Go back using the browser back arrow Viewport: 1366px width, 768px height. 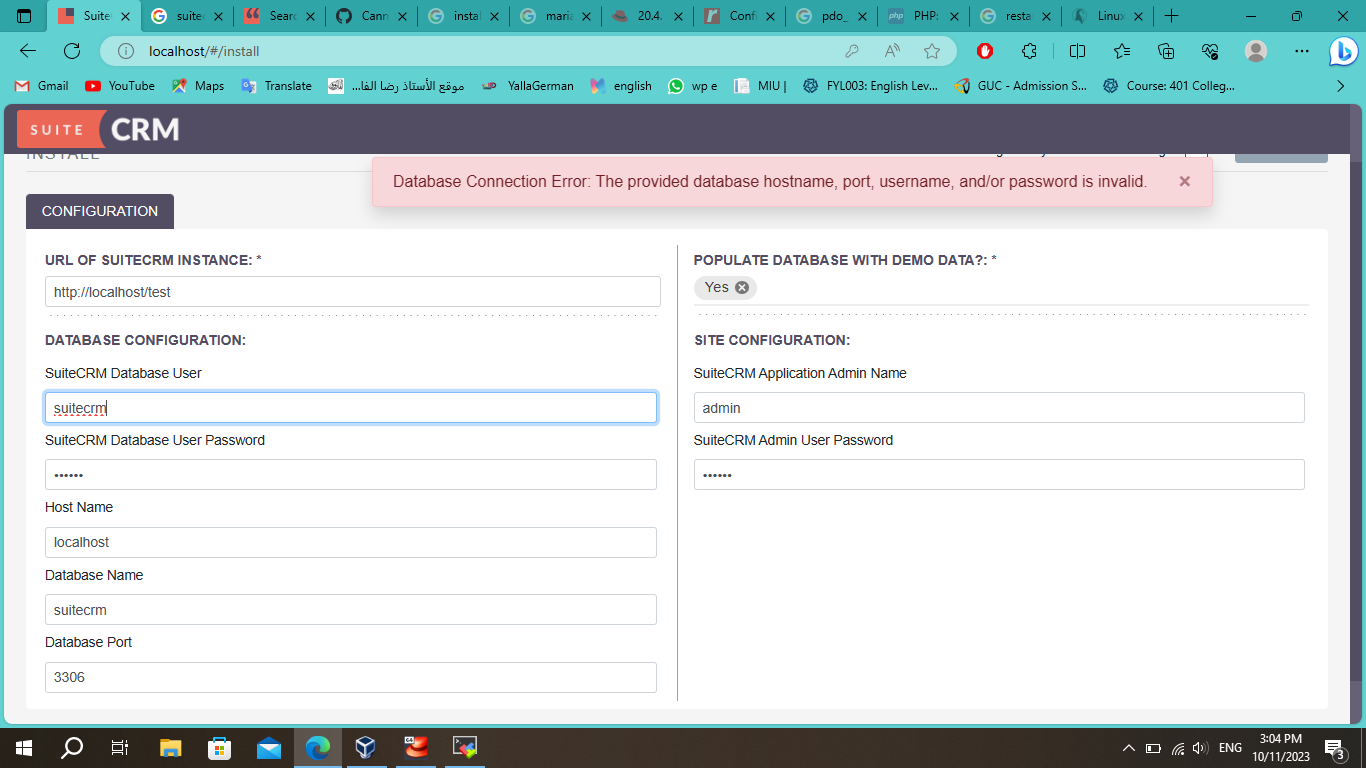[x=28, y=51]
